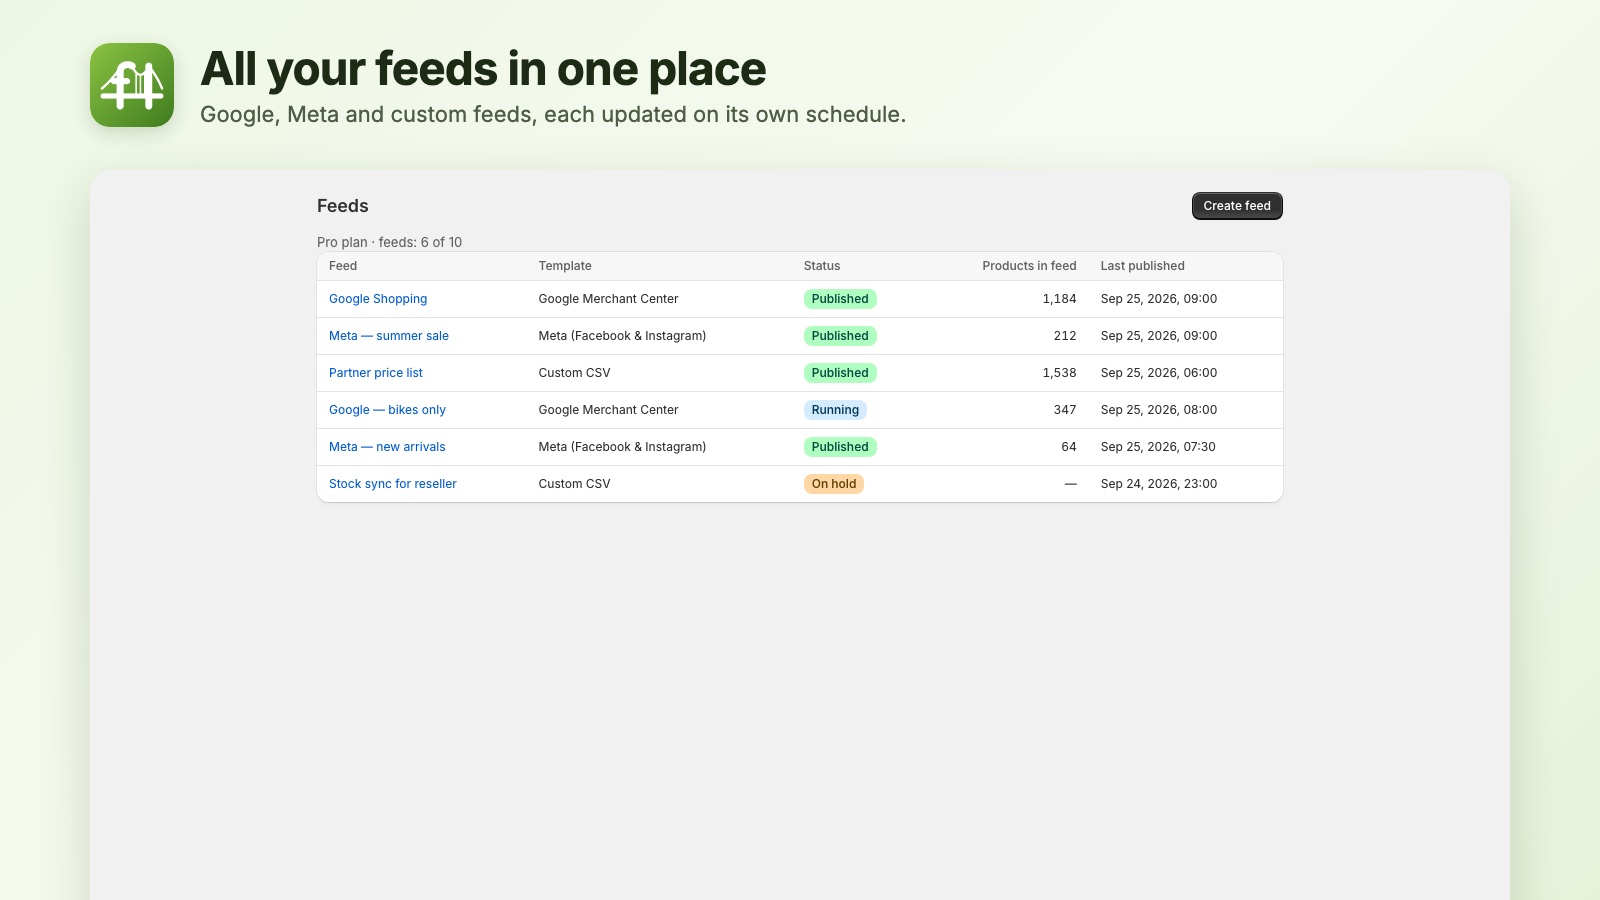Image resolution: width=1600 pixels, height=900 pixels.
Task: Click the Template column header
Action: point(565,266)
